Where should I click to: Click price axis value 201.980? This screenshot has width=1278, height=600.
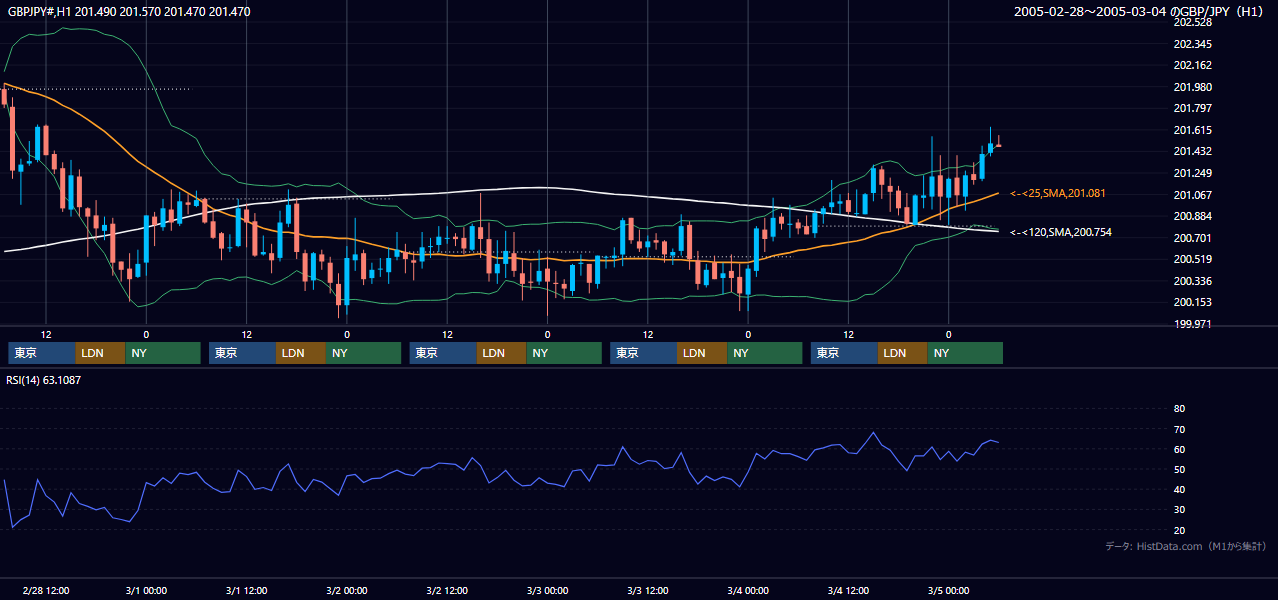1192,87
